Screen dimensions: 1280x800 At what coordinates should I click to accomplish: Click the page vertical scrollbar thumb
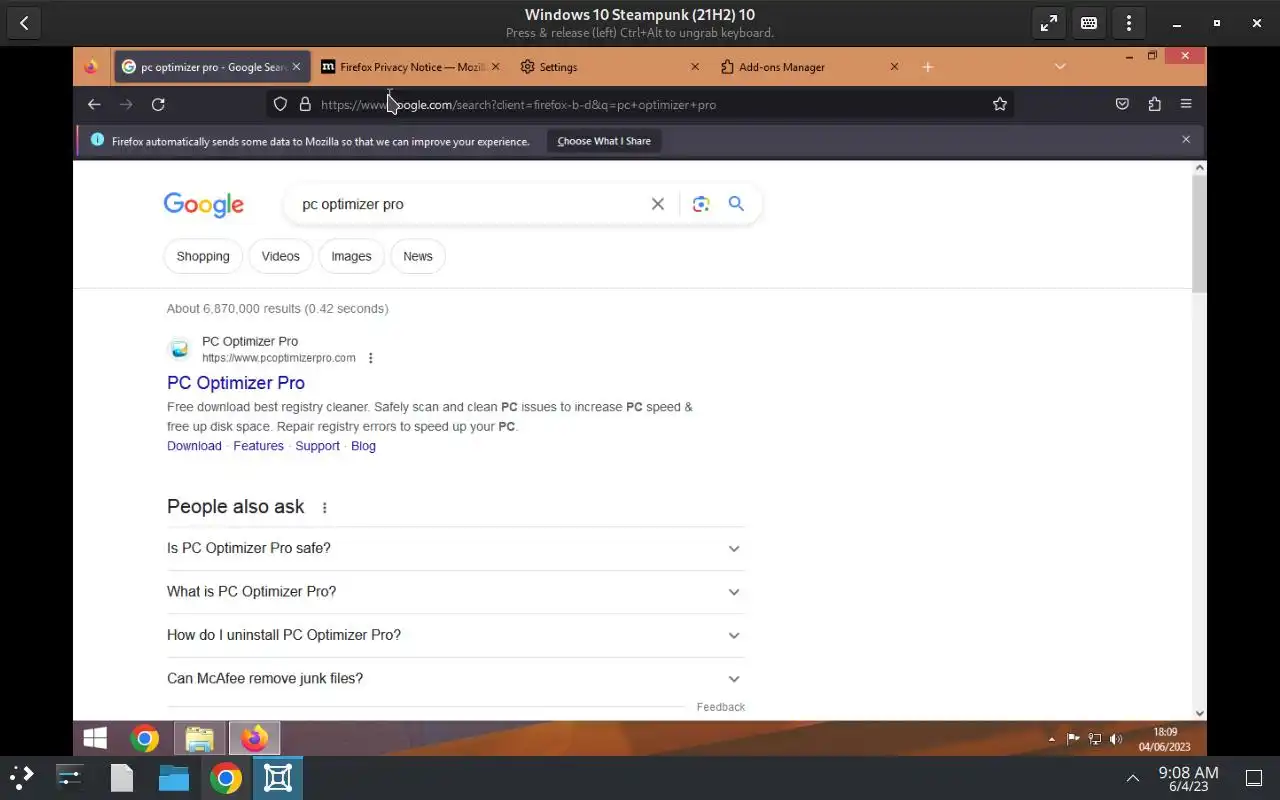[x=1200, y=235]
